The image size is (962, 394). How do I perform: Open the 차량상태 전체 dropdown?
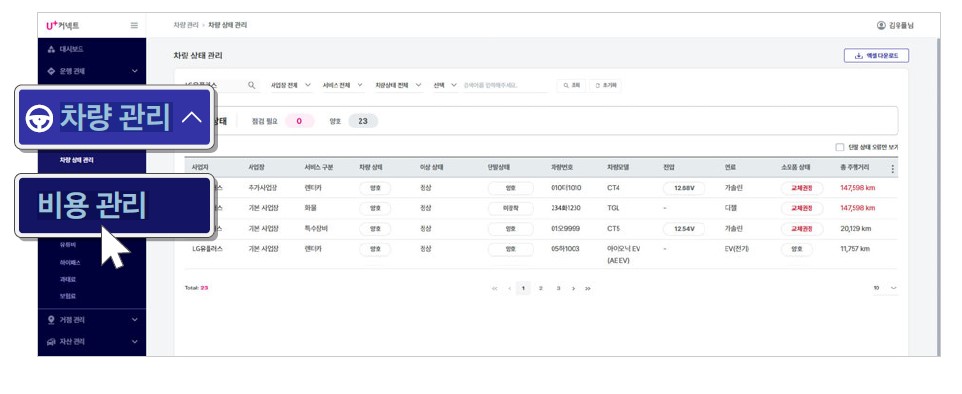(x=399, y=85)
